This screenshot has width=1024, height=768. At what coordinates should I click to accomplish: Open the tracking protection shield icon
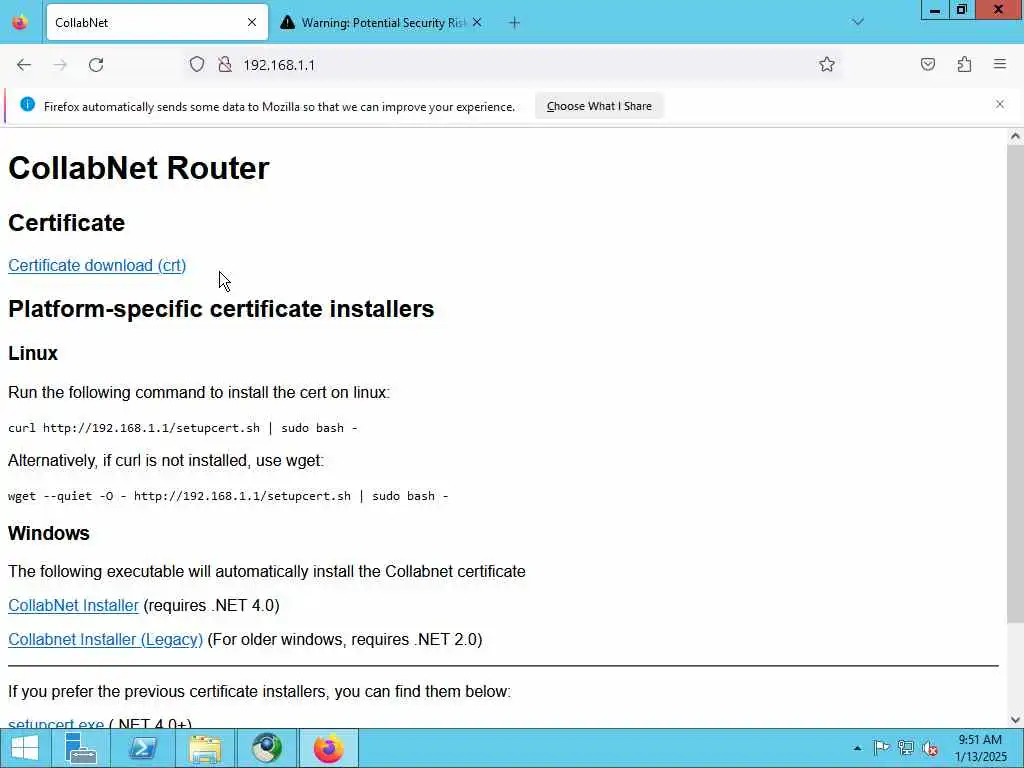coord(197,64)
